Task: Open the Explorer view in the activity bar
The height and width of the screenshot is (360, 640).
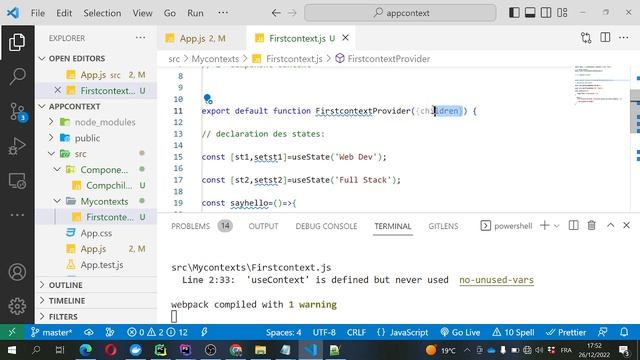Action: [x=17, y=42]
